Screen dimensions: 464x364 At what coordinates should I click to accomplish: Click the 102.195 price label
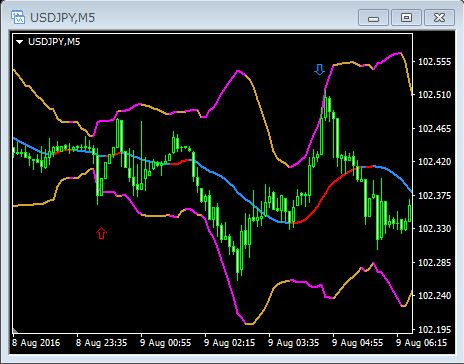point(434,329)
